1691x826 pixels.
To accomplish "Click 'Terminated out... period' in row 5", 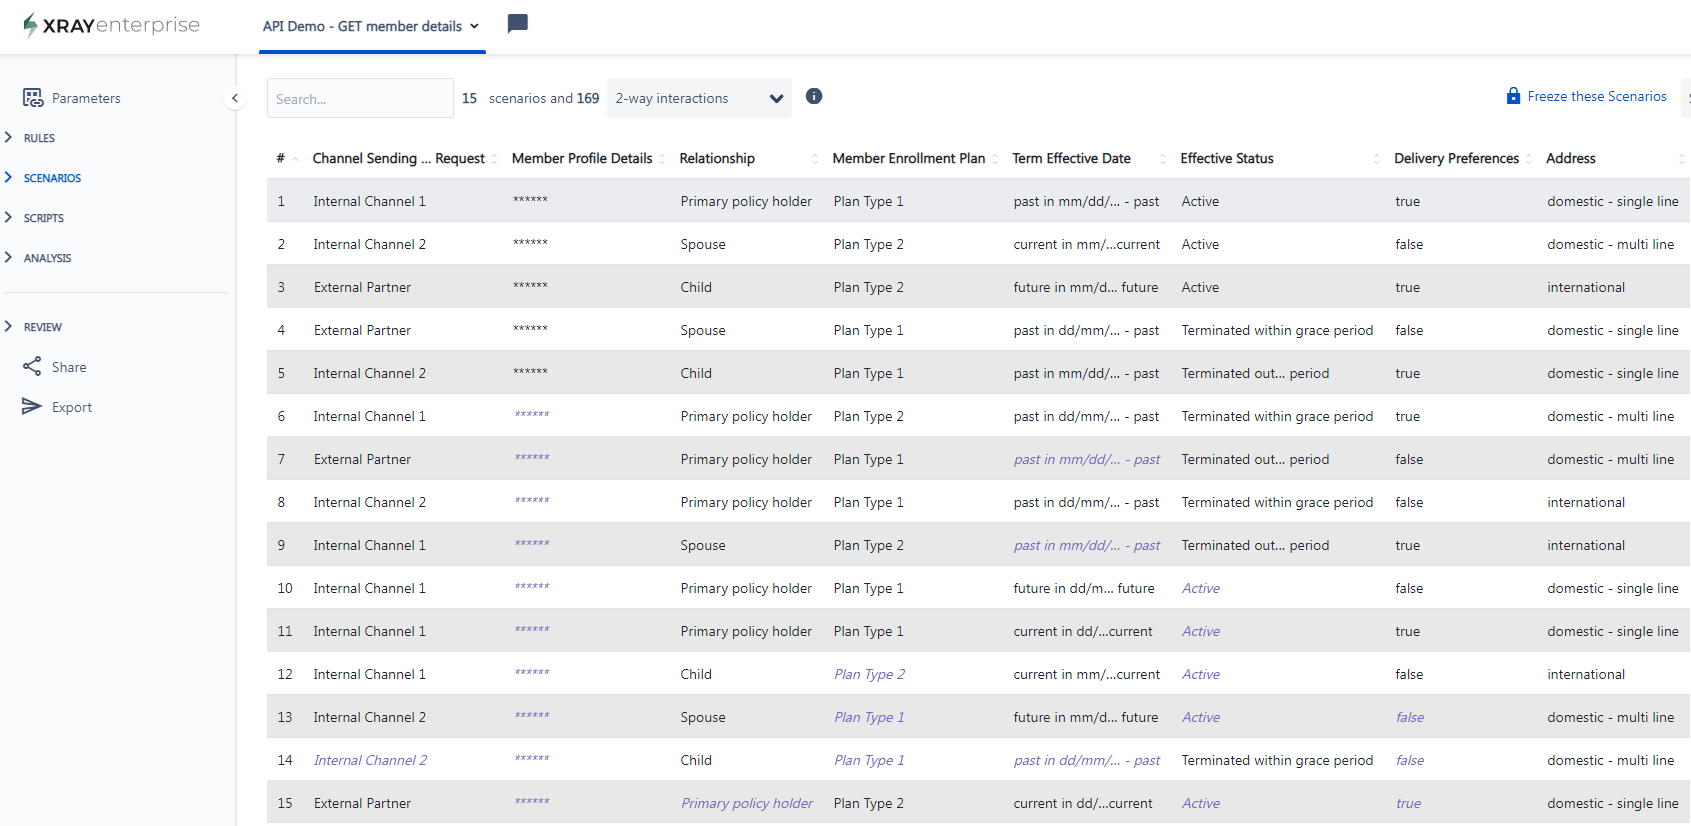I will click(x=1255, y=373).
